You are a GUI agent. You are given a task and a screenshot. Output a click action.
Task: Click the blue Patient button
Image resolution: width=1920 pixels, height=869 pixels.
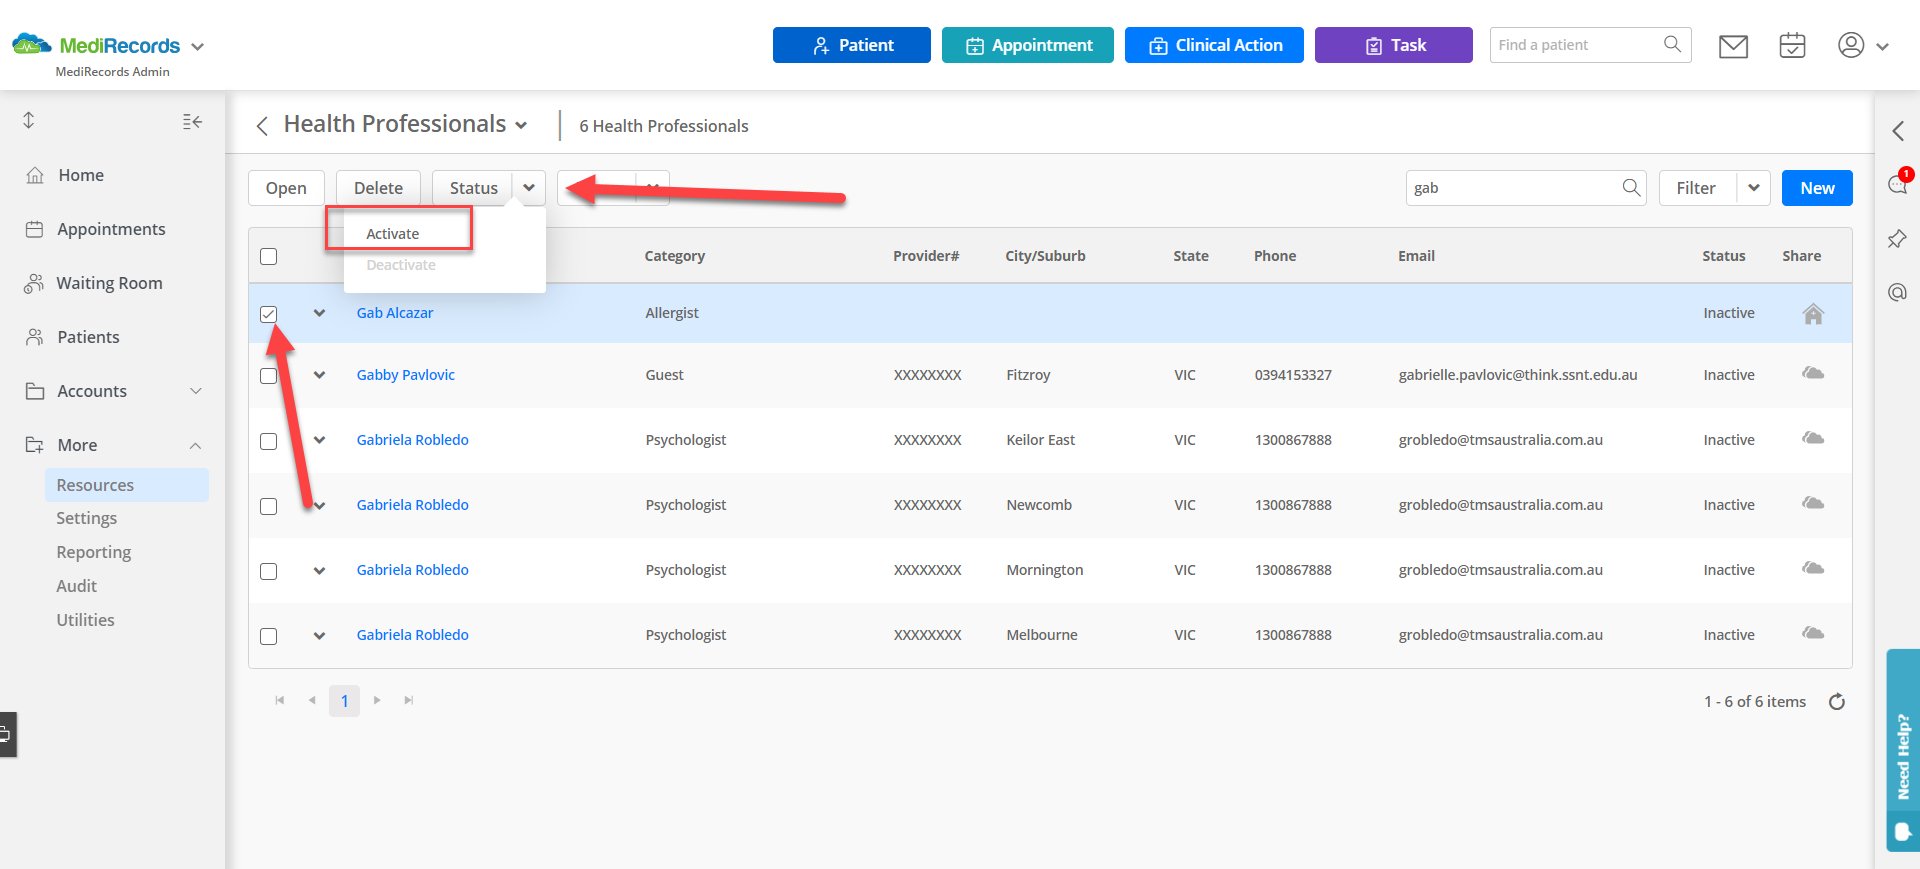852,45
